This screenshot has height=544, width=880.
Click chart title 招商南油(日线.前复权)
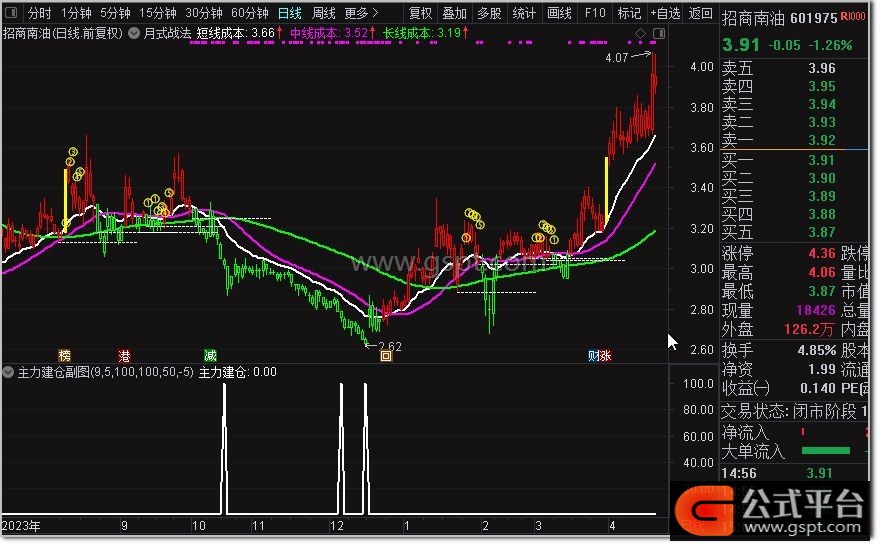tap(62, 33)
